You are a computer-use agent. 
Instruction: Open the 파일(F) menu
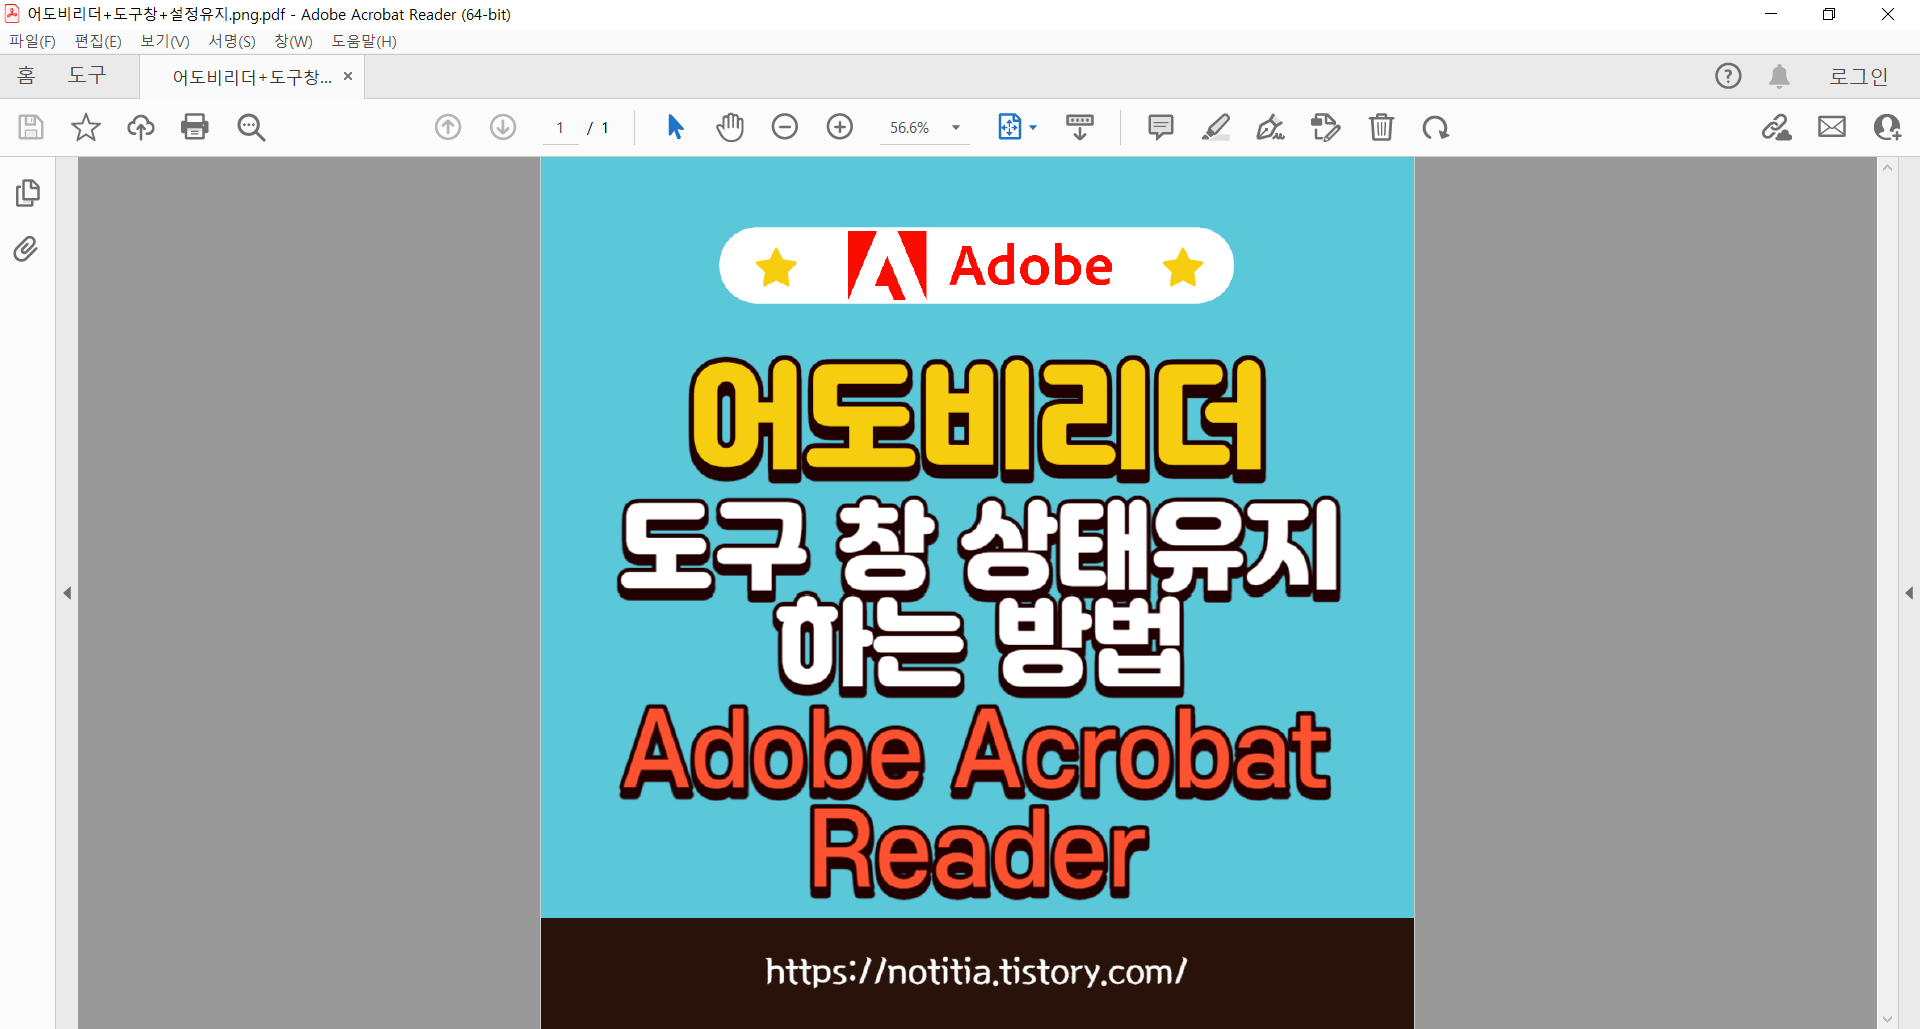pos(32,41)
